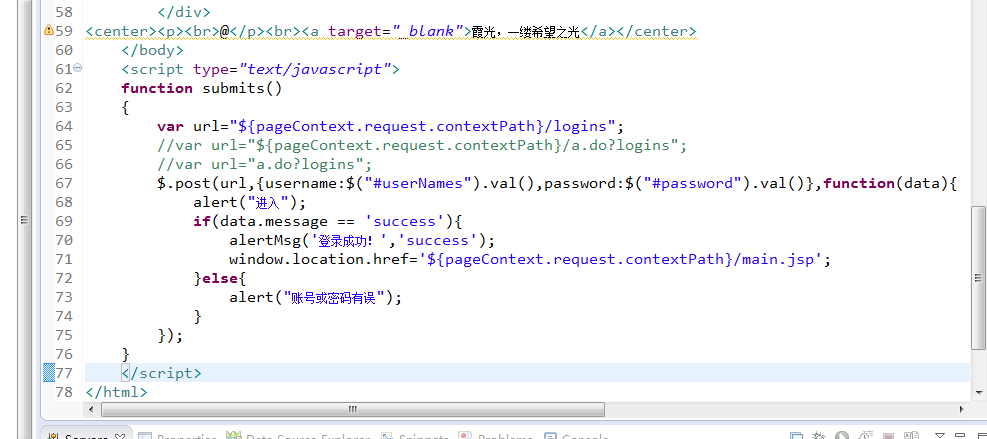Click line number 67 in gutter

(x=64, y=183)
